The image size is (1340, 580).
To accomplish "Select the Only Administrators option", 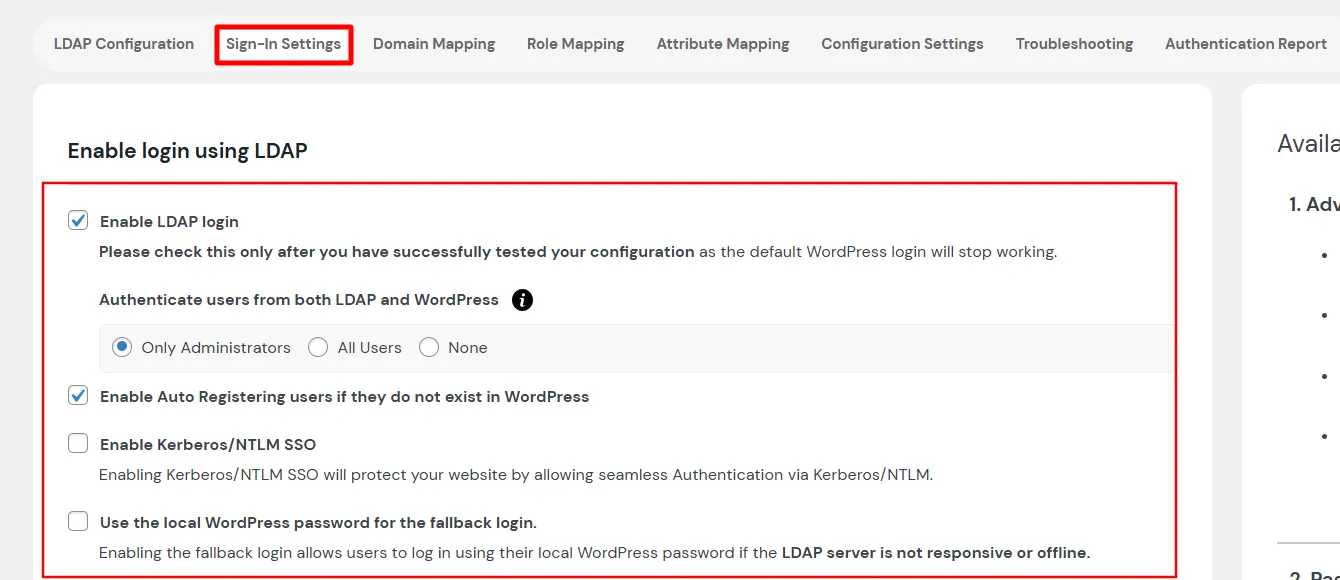I will pos(121,346).
